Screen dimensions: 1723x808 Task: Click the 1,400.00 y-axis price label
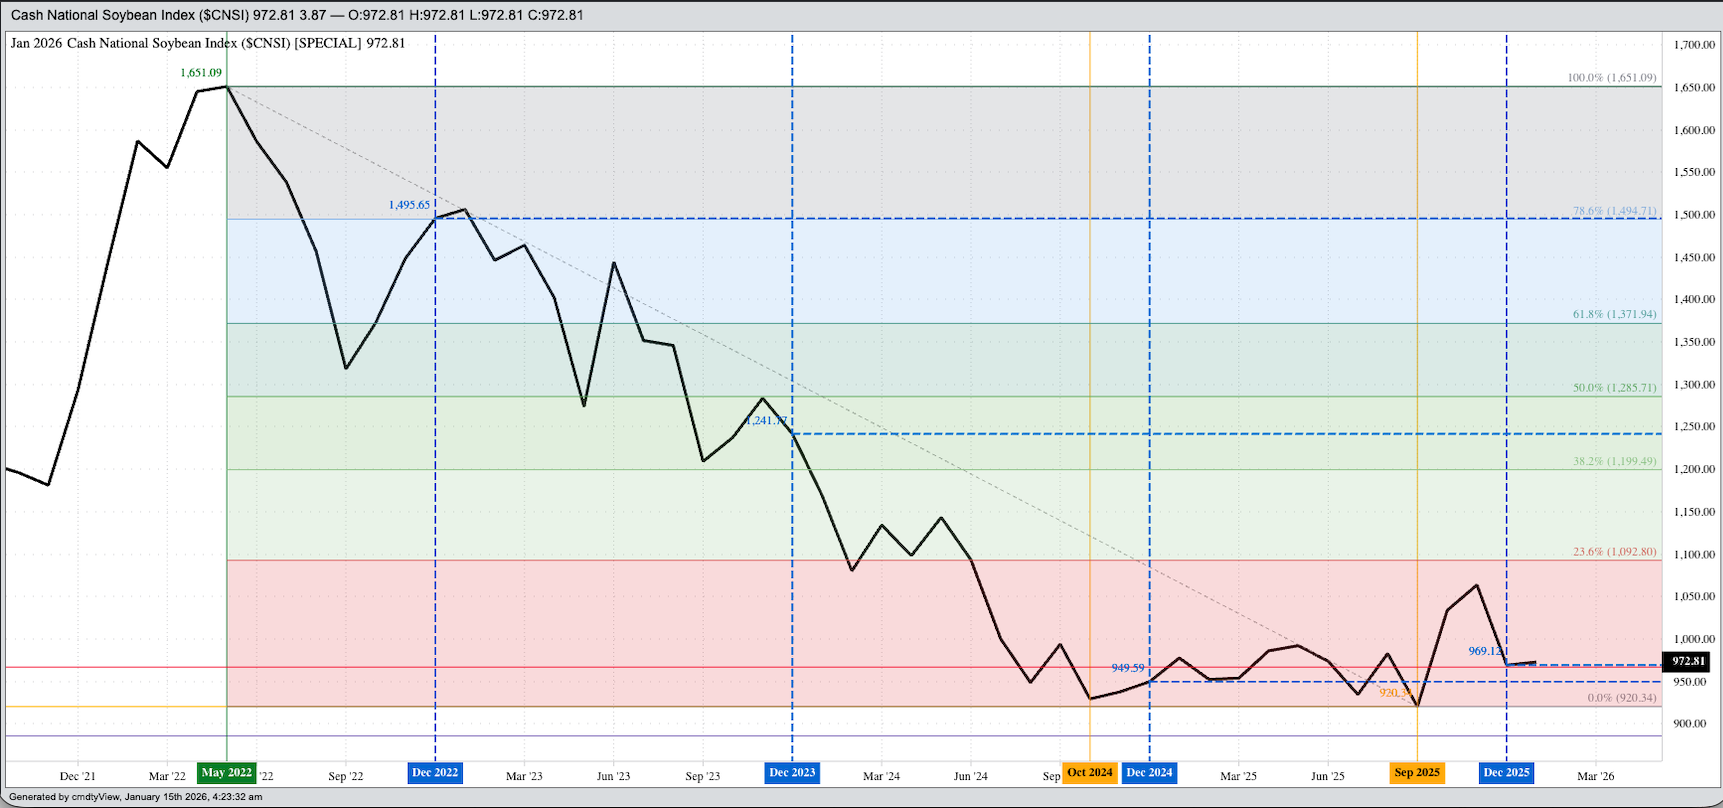click(1693, 299)
